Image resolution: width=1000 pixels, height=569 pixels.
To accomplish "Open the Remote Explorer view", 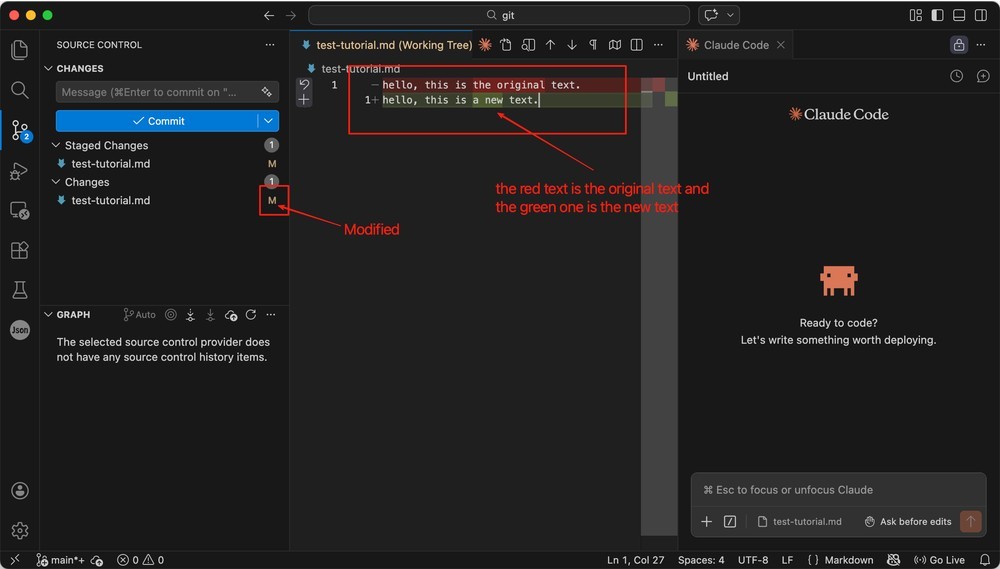I will point(20,211).
